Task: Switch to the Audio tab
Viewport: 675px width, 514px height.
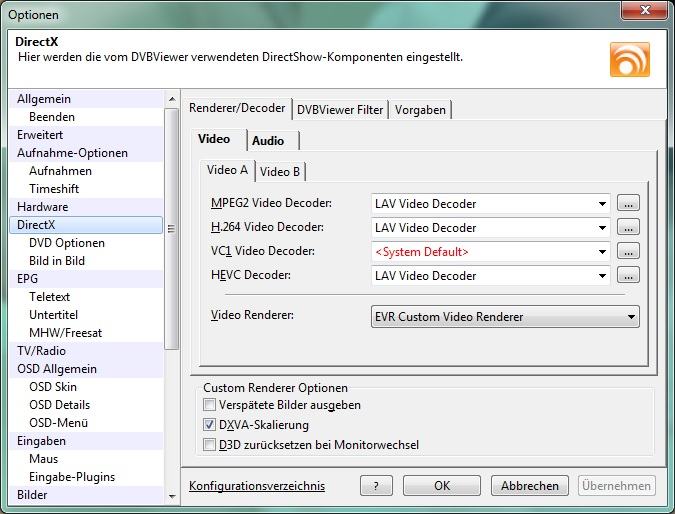Action: 268,141
